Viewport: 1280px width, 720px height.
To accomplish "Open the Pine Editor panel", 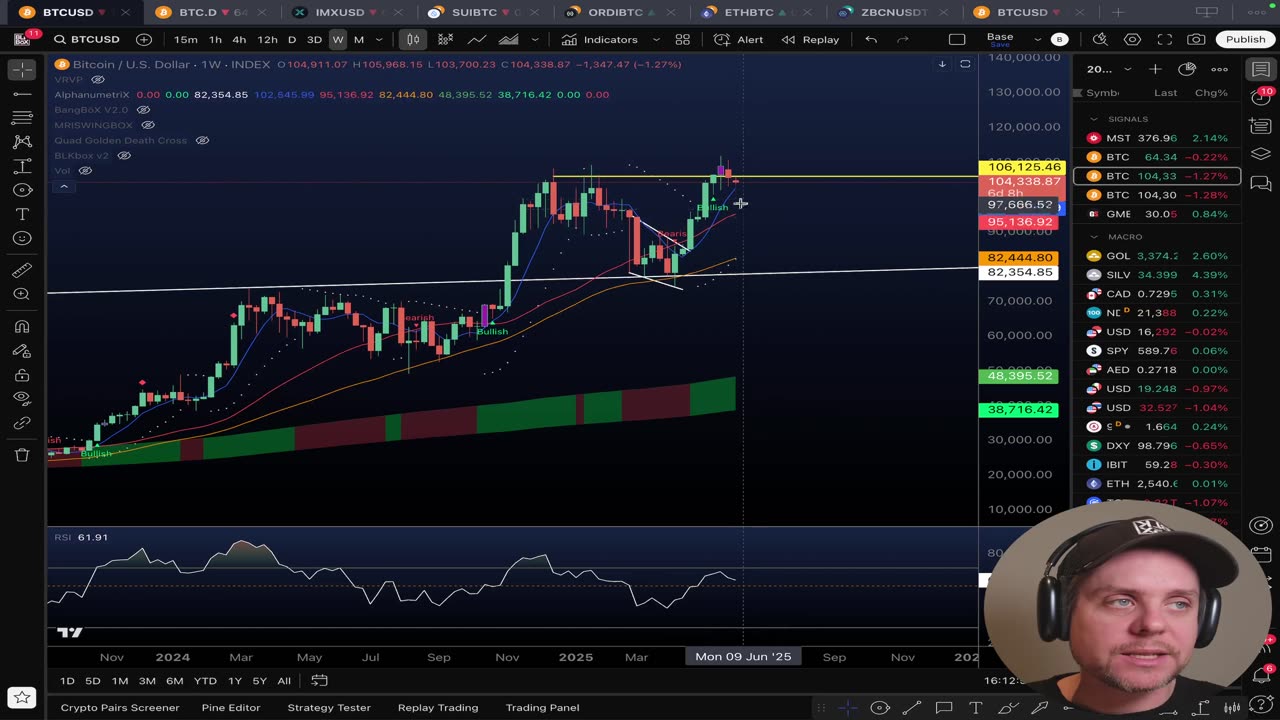I will tap(230, 707).
